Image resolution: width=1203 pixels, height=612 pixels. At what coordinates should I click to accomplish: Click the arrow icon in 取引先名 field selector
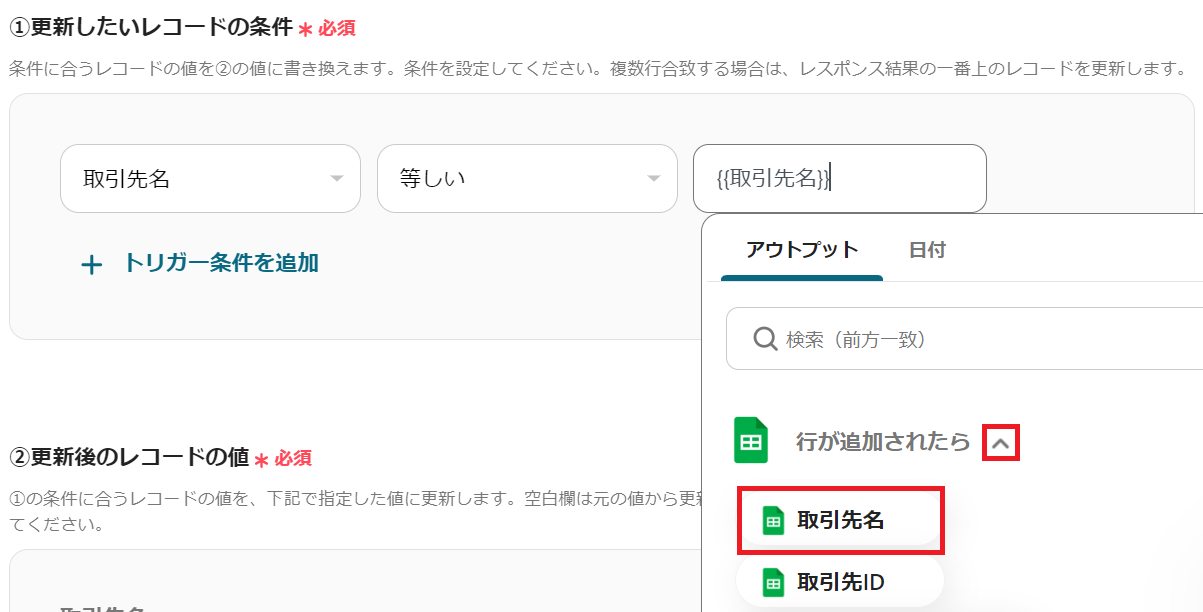[336, 179]
